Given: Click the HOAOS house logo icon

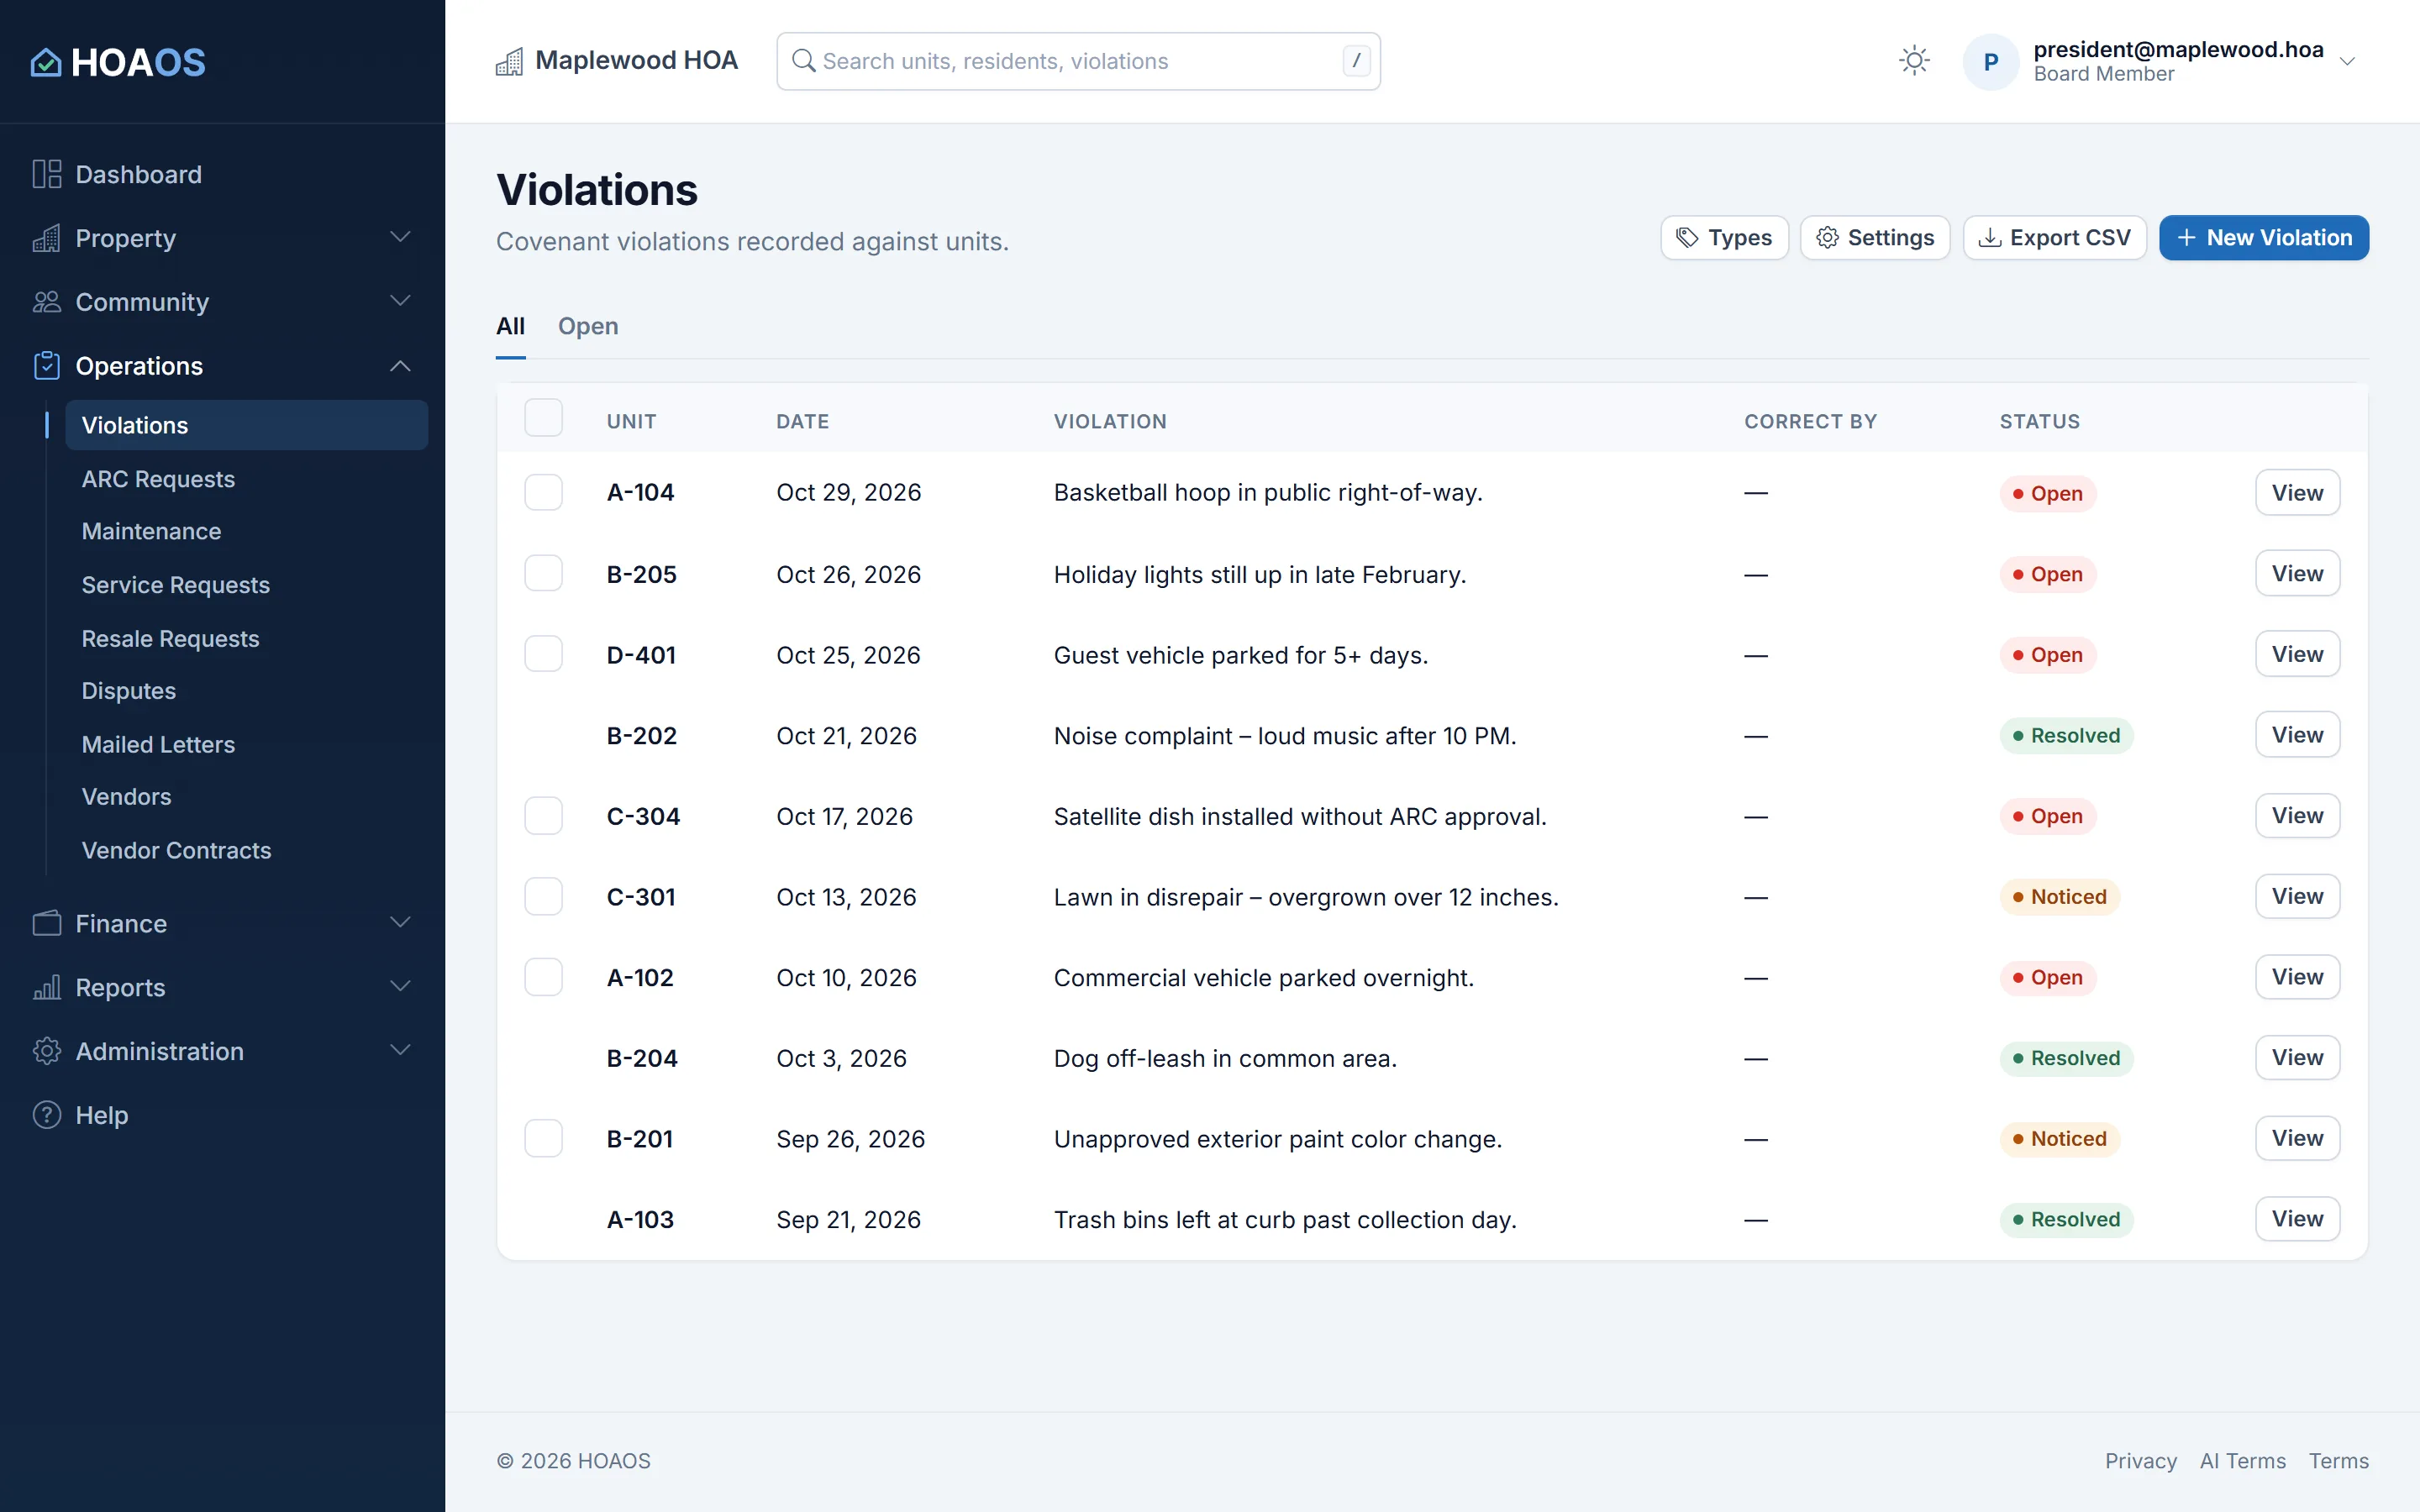Looking at the screenshot, I should (x=46, y=62).
